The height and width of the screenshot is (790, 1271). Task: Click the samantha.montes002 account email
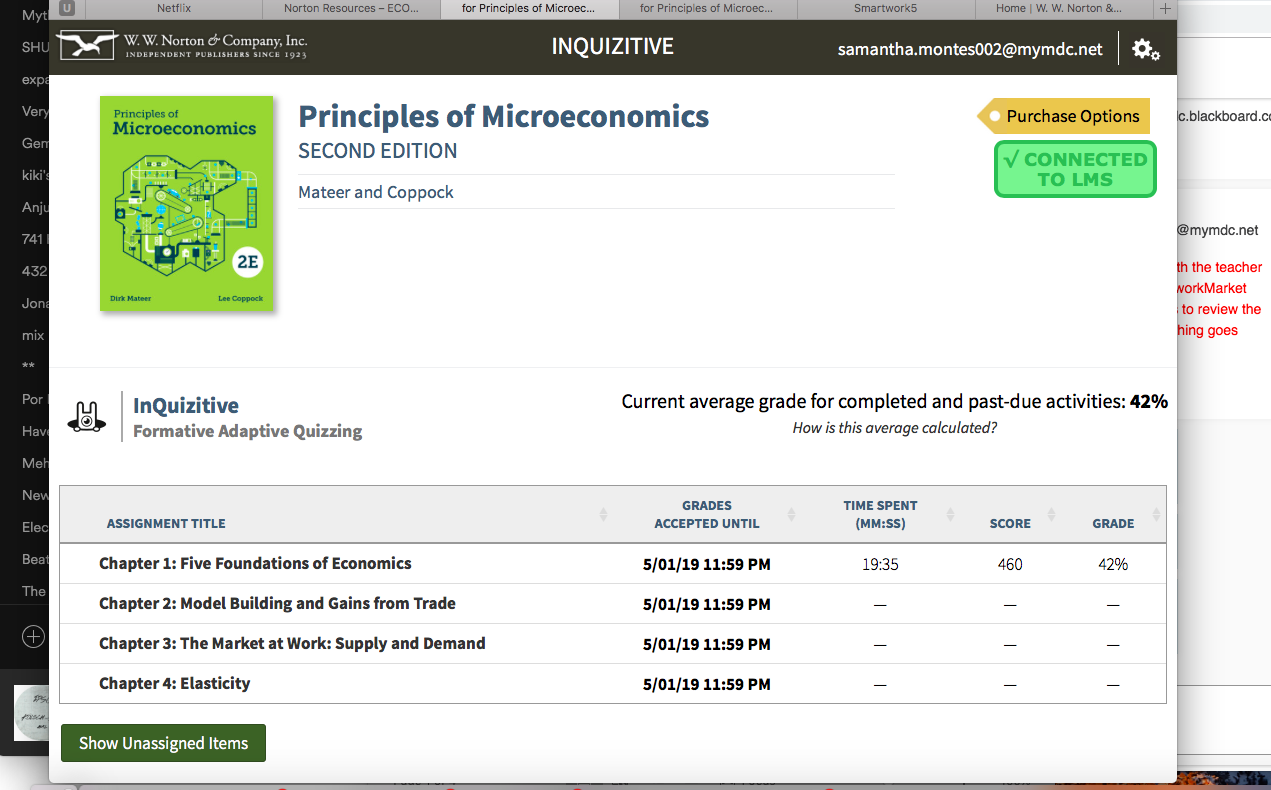(970, 48)
